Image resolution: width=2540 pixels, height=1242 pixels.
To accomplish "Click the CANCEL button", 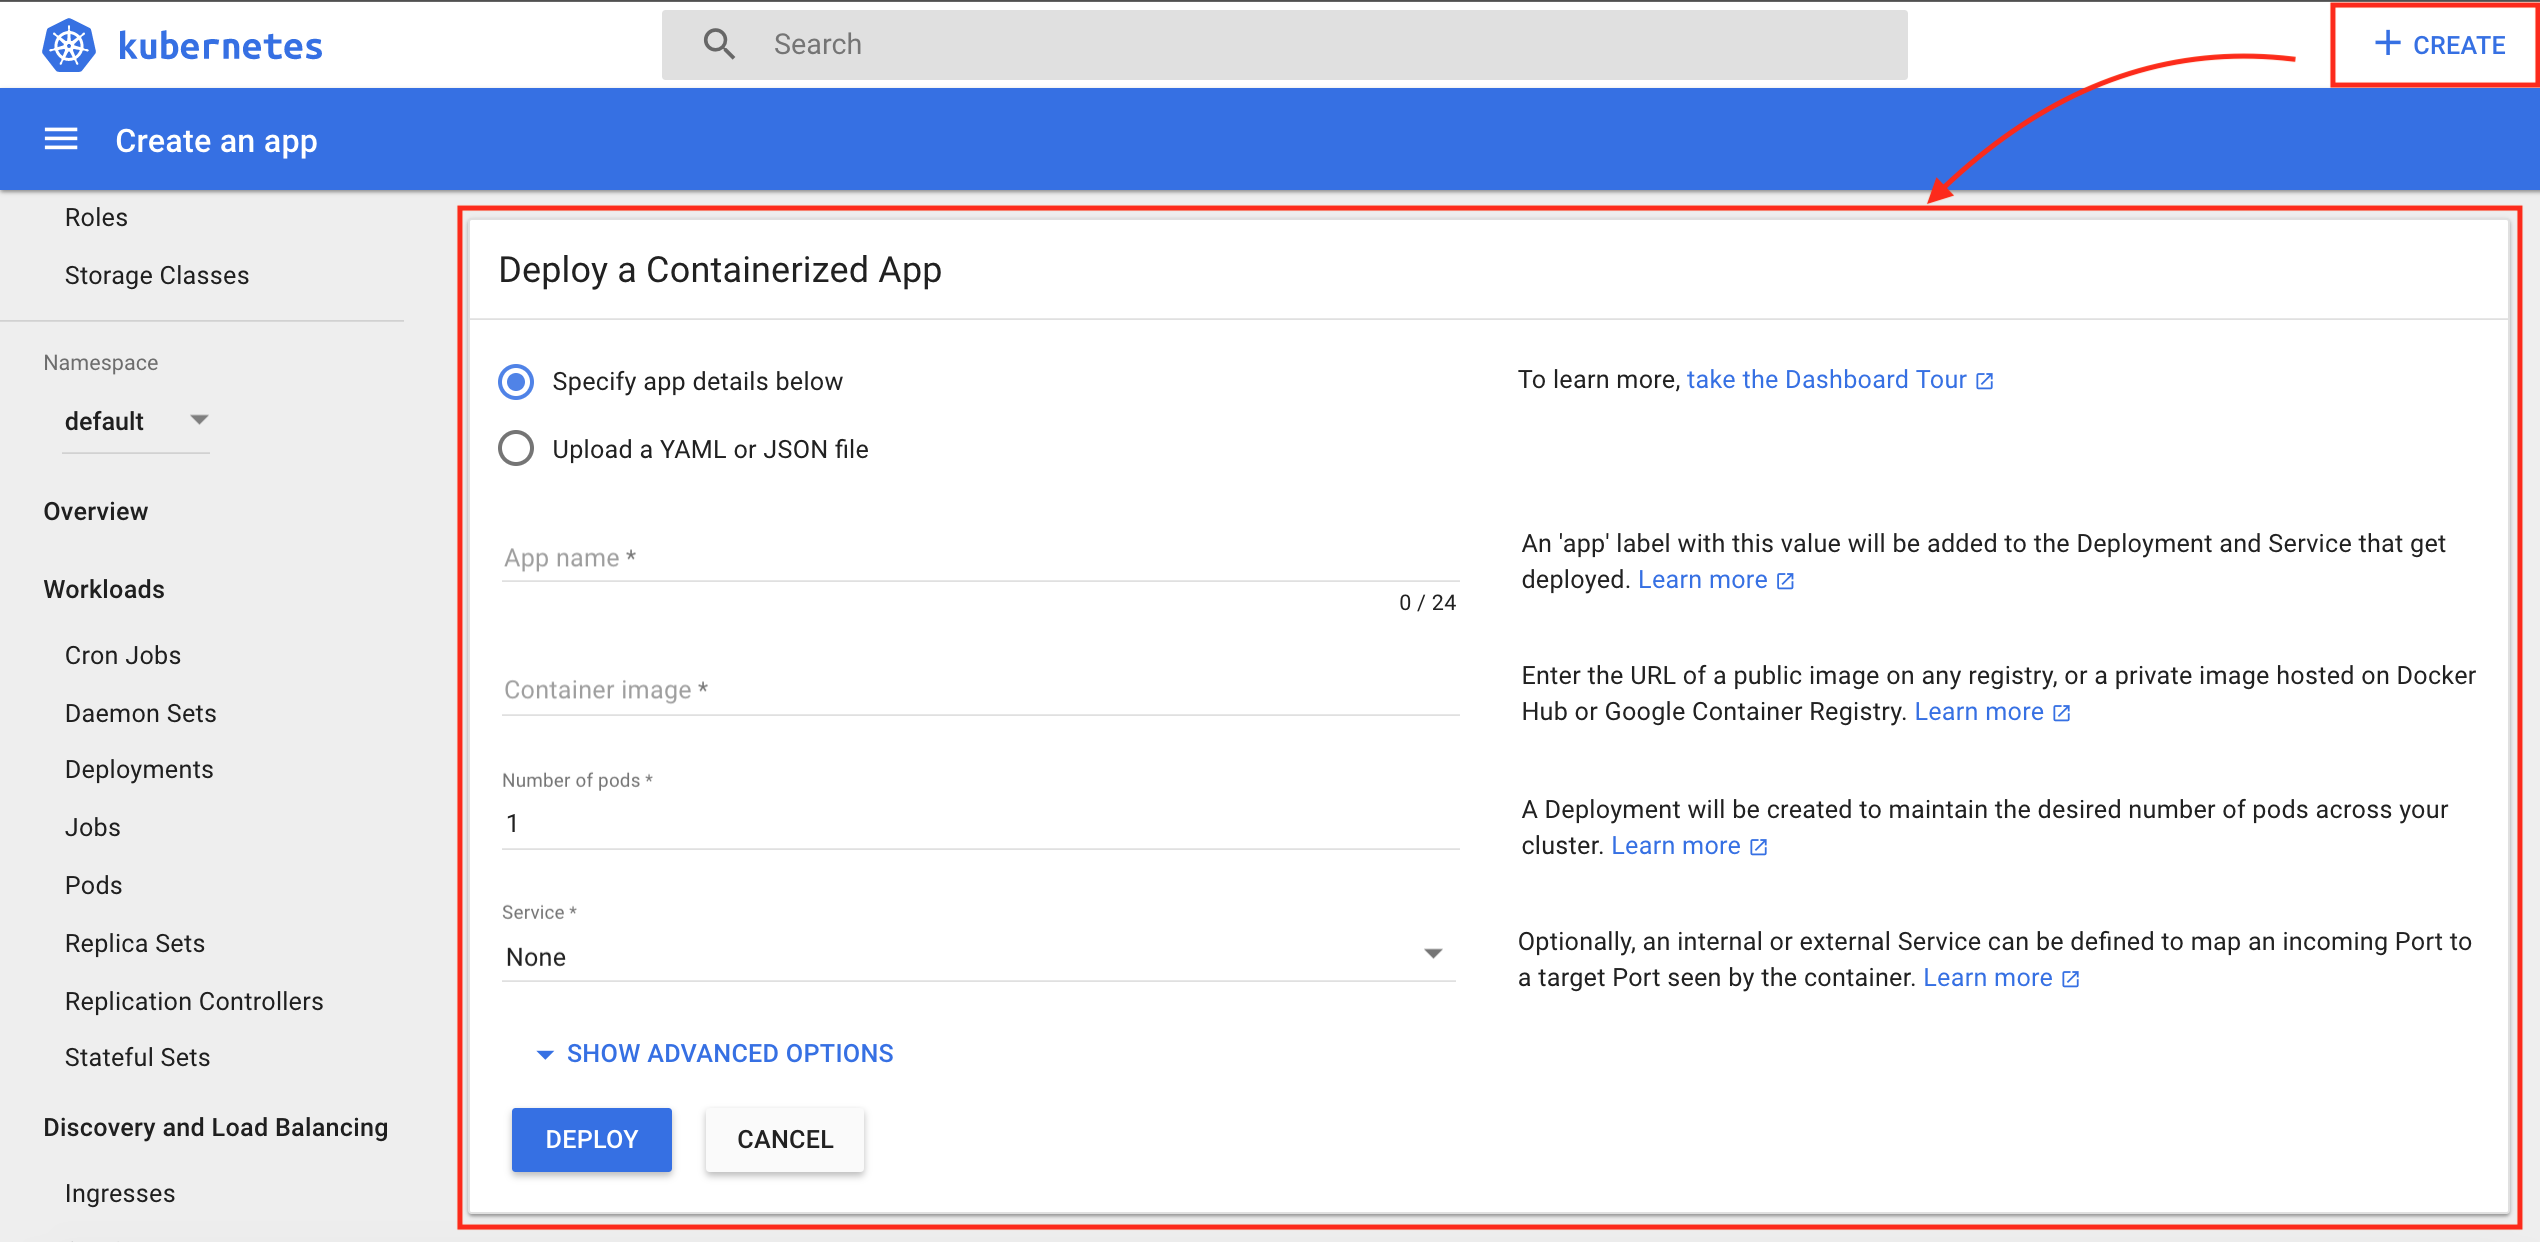I will 785,1139.
